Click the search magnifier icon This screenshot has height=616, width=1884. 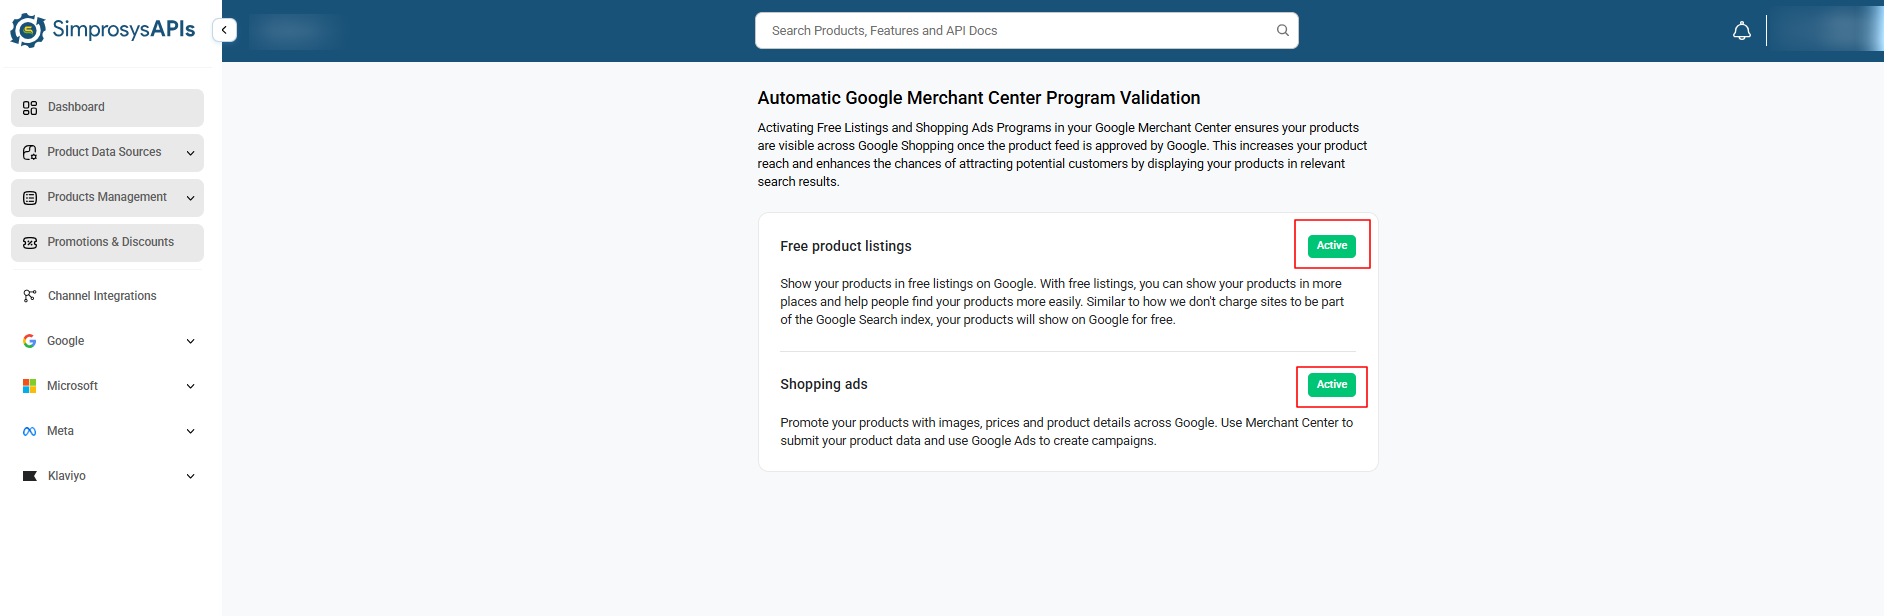point(1282,31)
